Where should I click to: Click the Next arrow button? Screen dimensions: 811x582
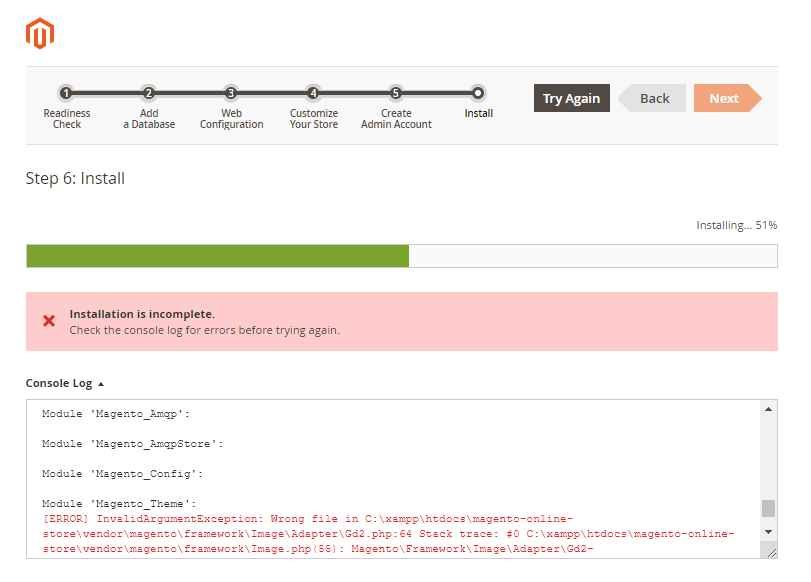point(725,98)
